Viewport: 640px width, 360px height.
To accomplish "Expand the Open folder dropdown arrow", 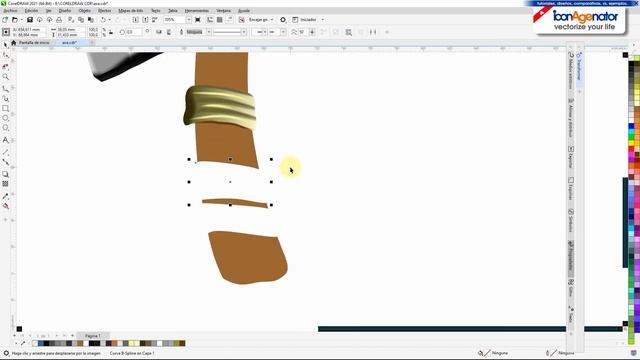I will tap(22, 20).
